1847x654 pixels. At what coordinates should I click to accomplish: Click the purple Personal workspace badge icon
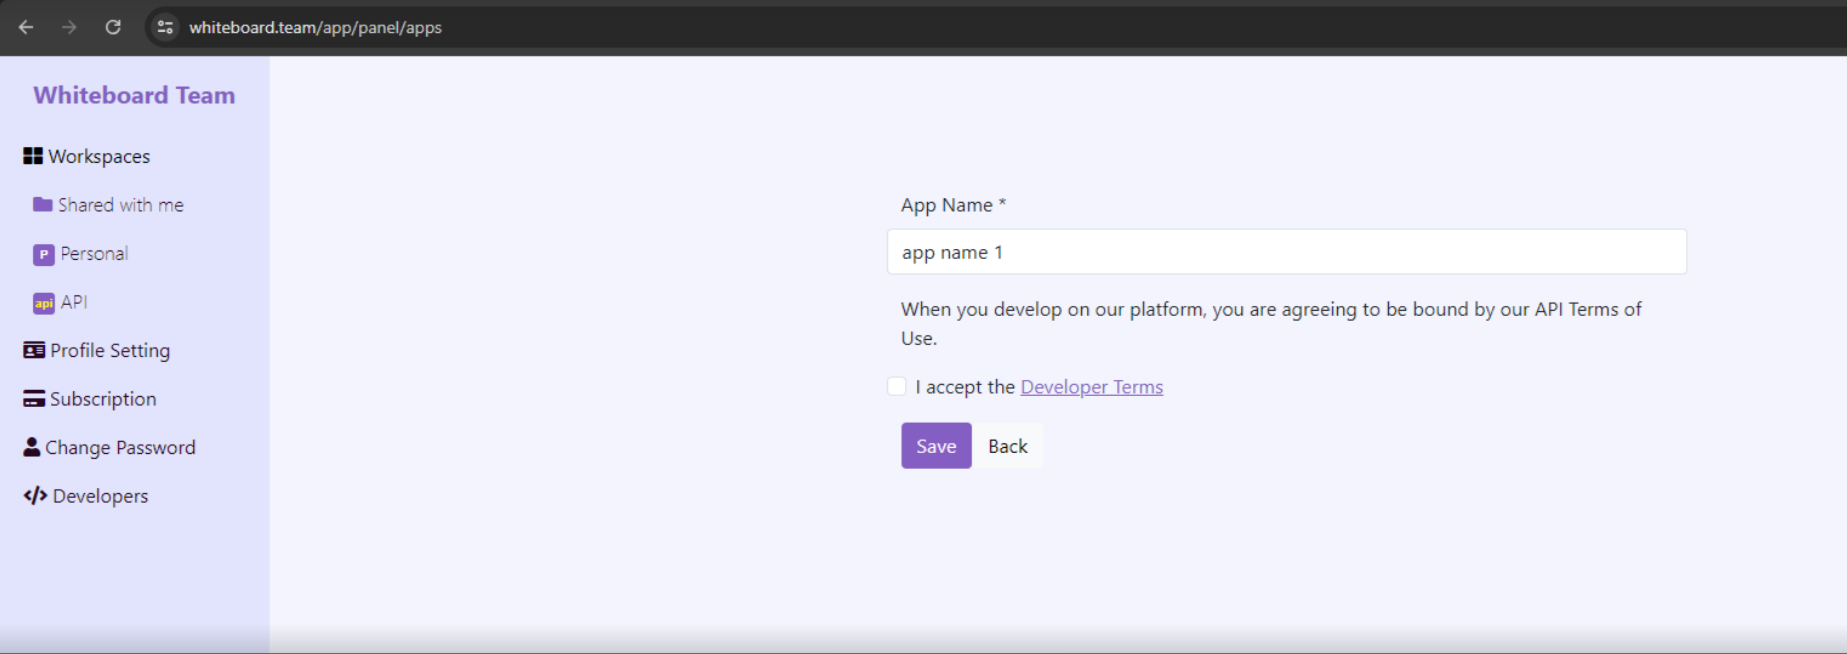coord(43,254)
